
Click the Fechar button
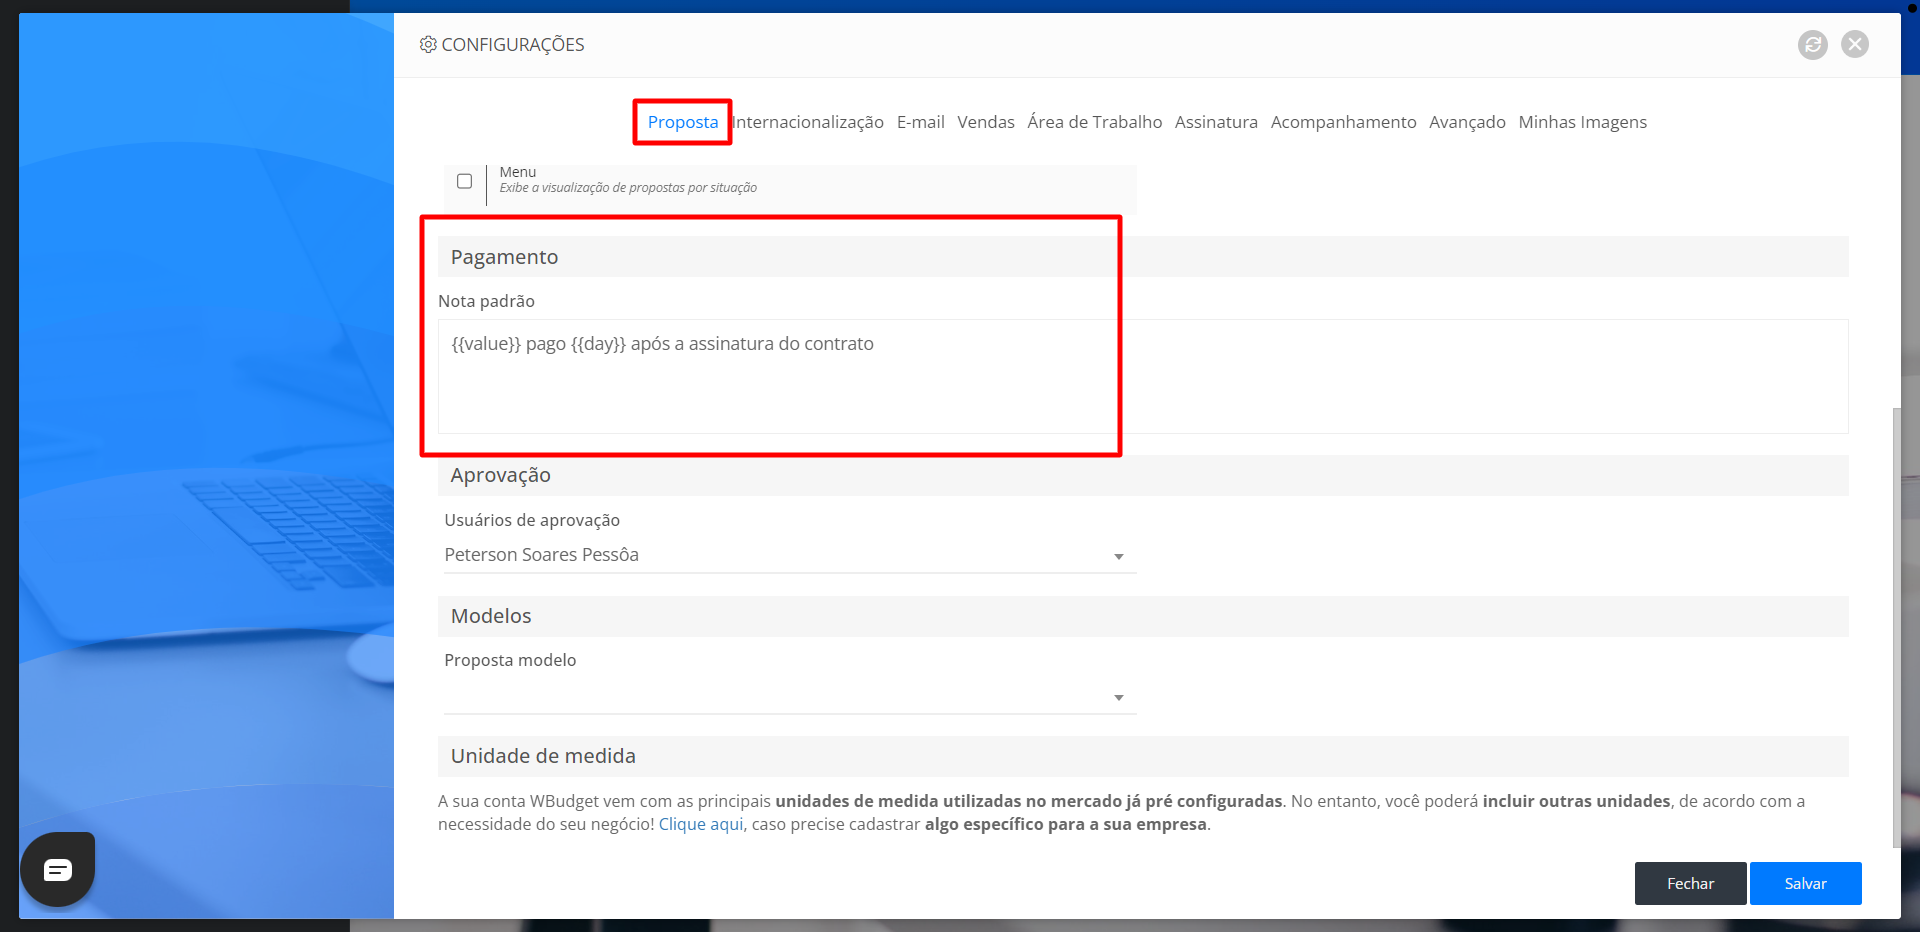coord(1690,884)
